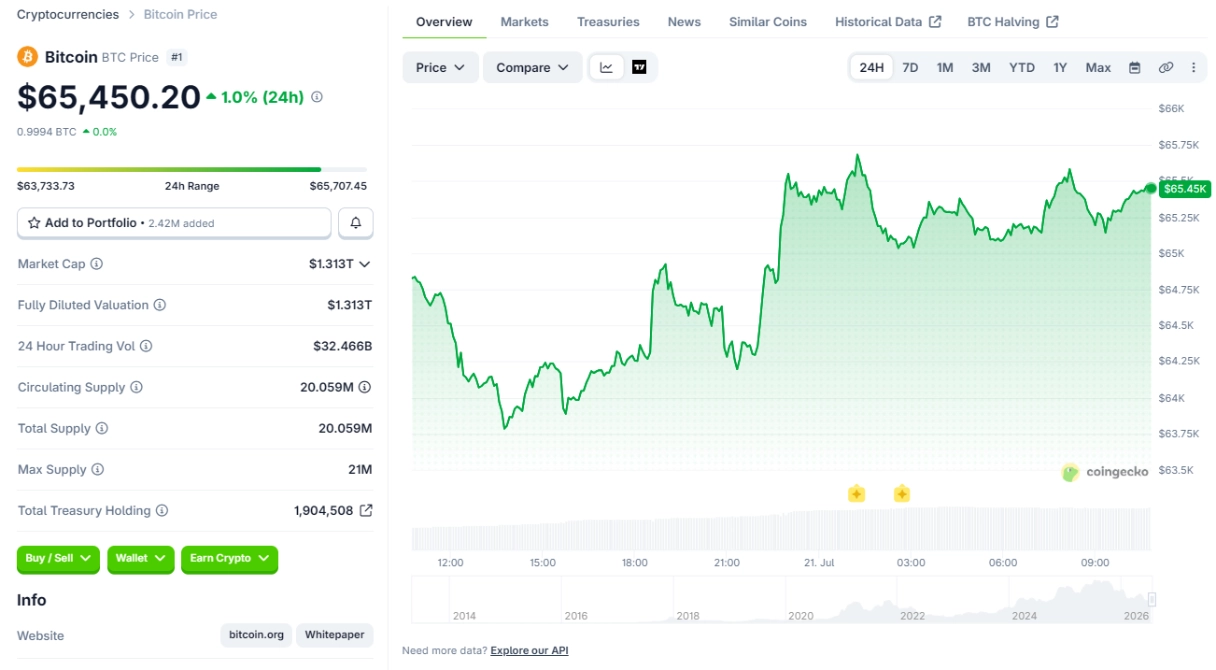The height and width of the screenshot is (670, 1216).
Task: Click $65,707.45 range high value
Action: point(338,186)
